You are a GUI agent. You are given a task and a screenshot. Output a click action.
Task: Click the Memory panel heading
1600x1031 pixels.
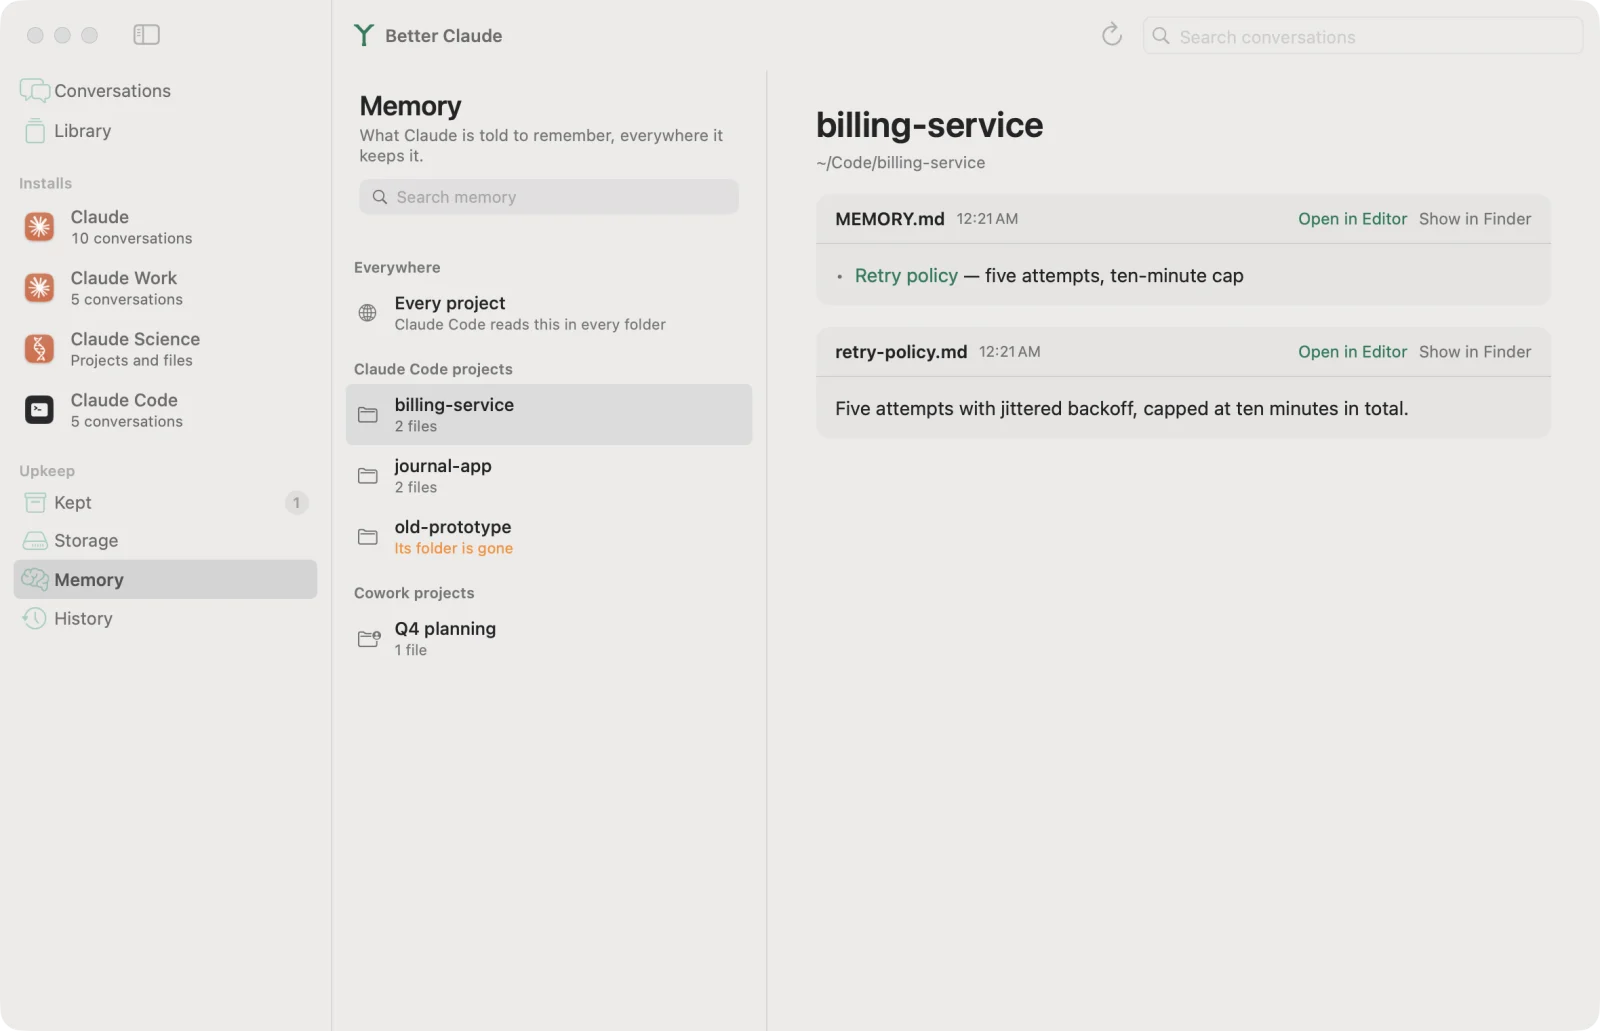tap(410, 106)
